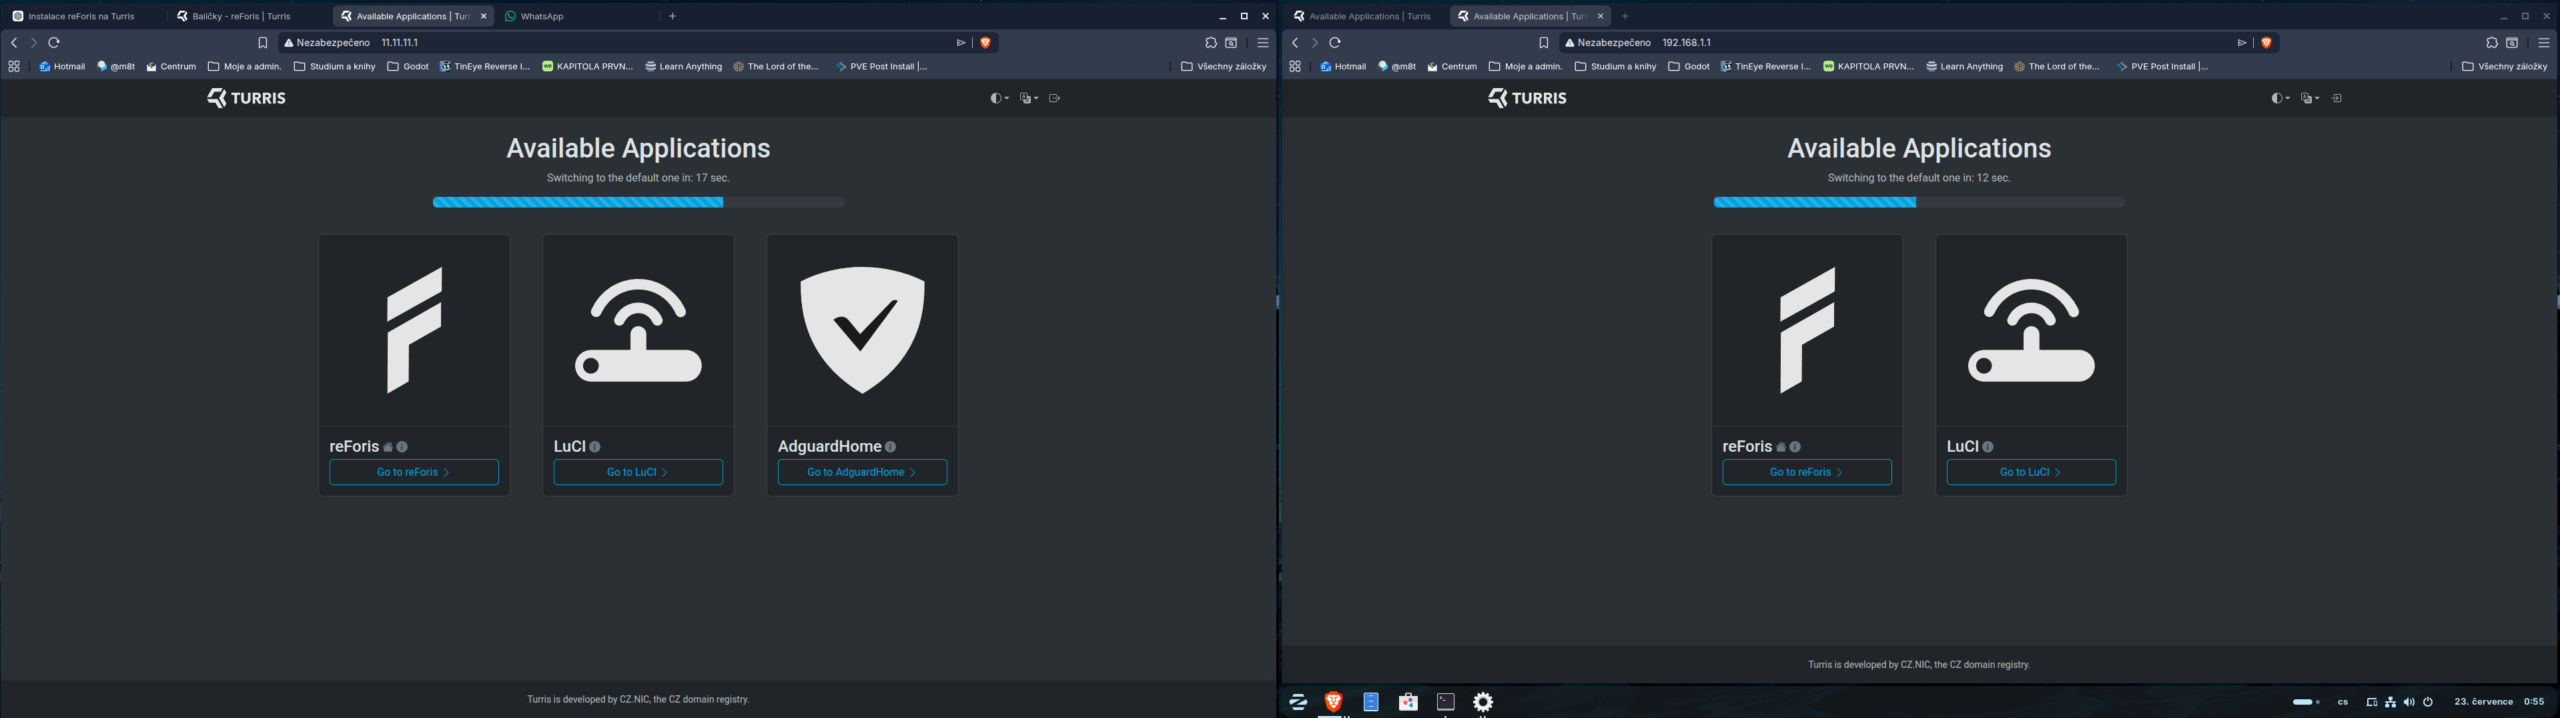The width and height of the screenshot is (2560, 718).
Task: Click Brave shield icon in left address bar
Action: tap(985, 43)
